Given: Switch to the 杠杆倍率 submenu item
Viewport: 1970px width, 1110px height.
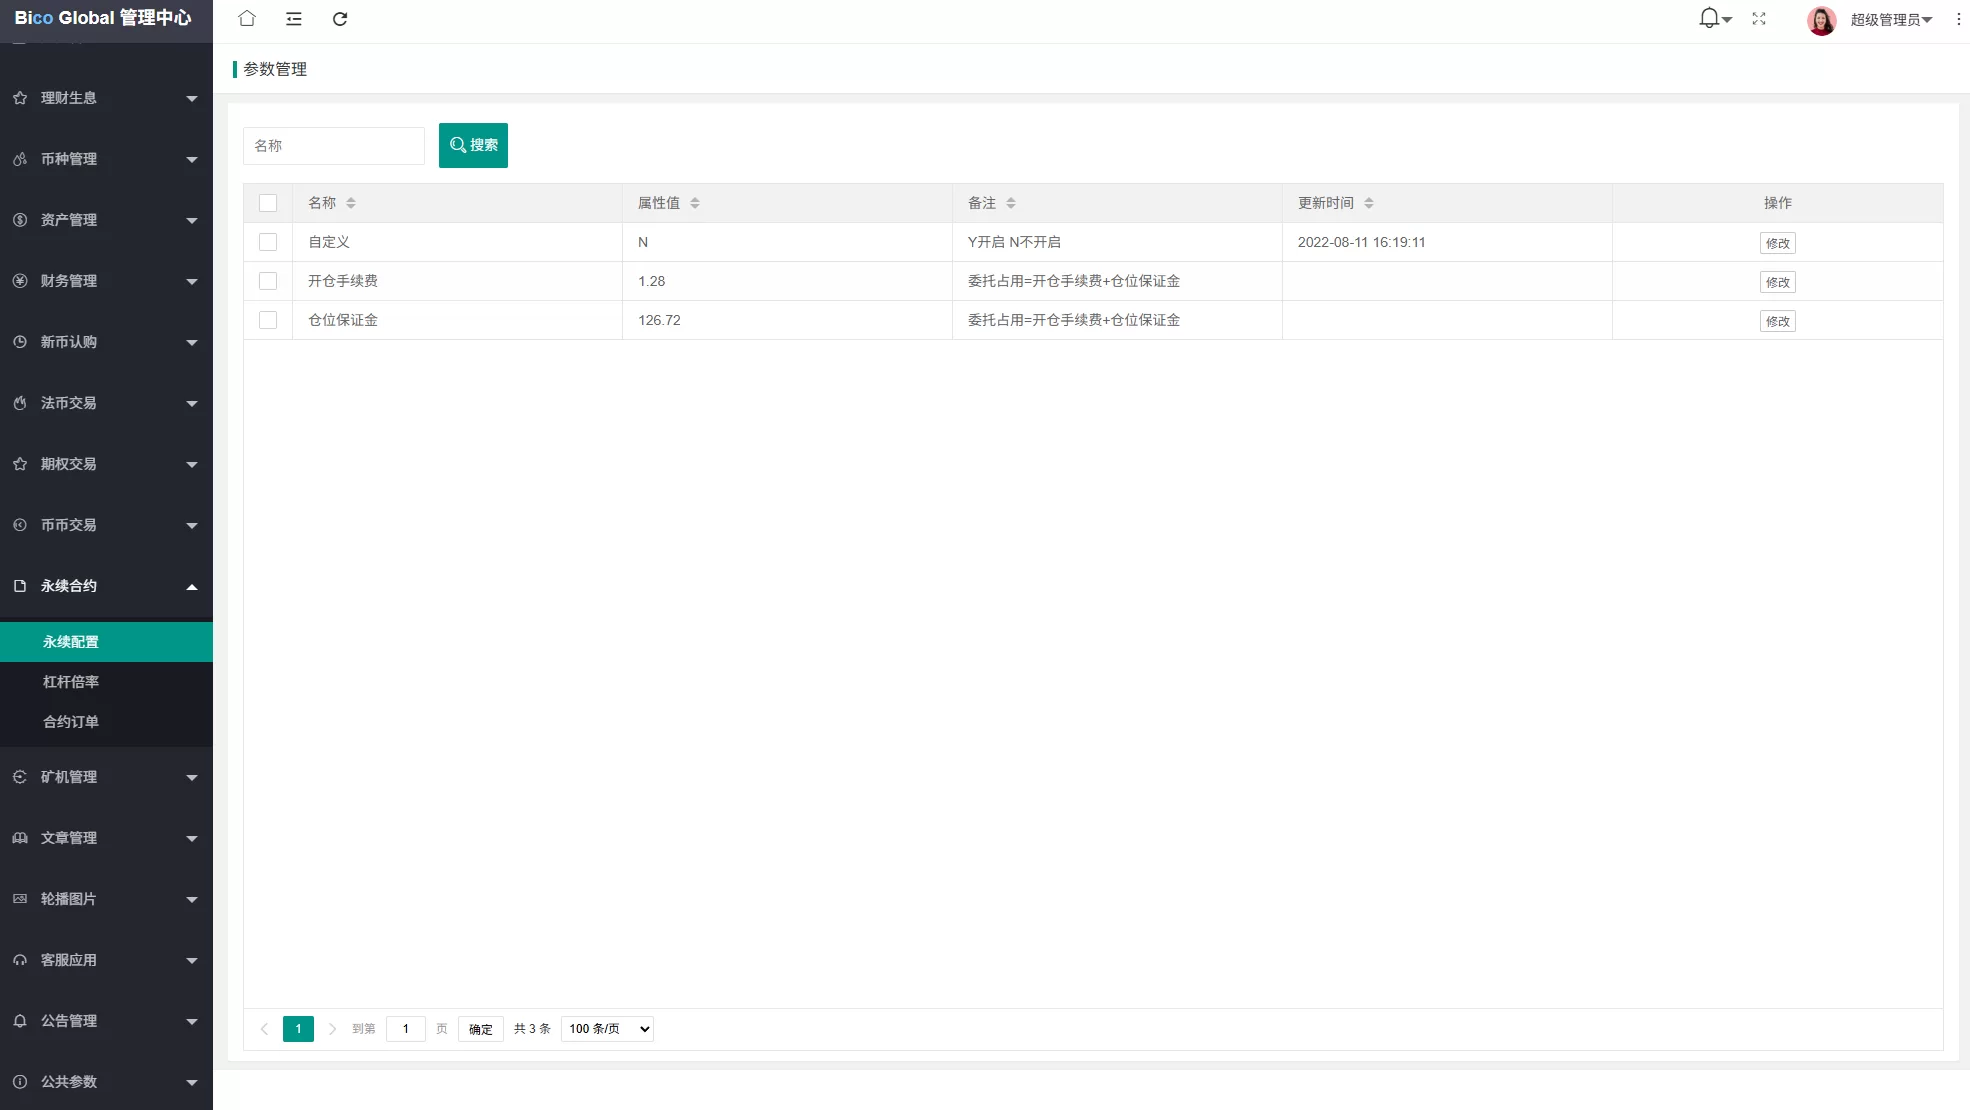Looking at the screenshot, I should 71,681.
